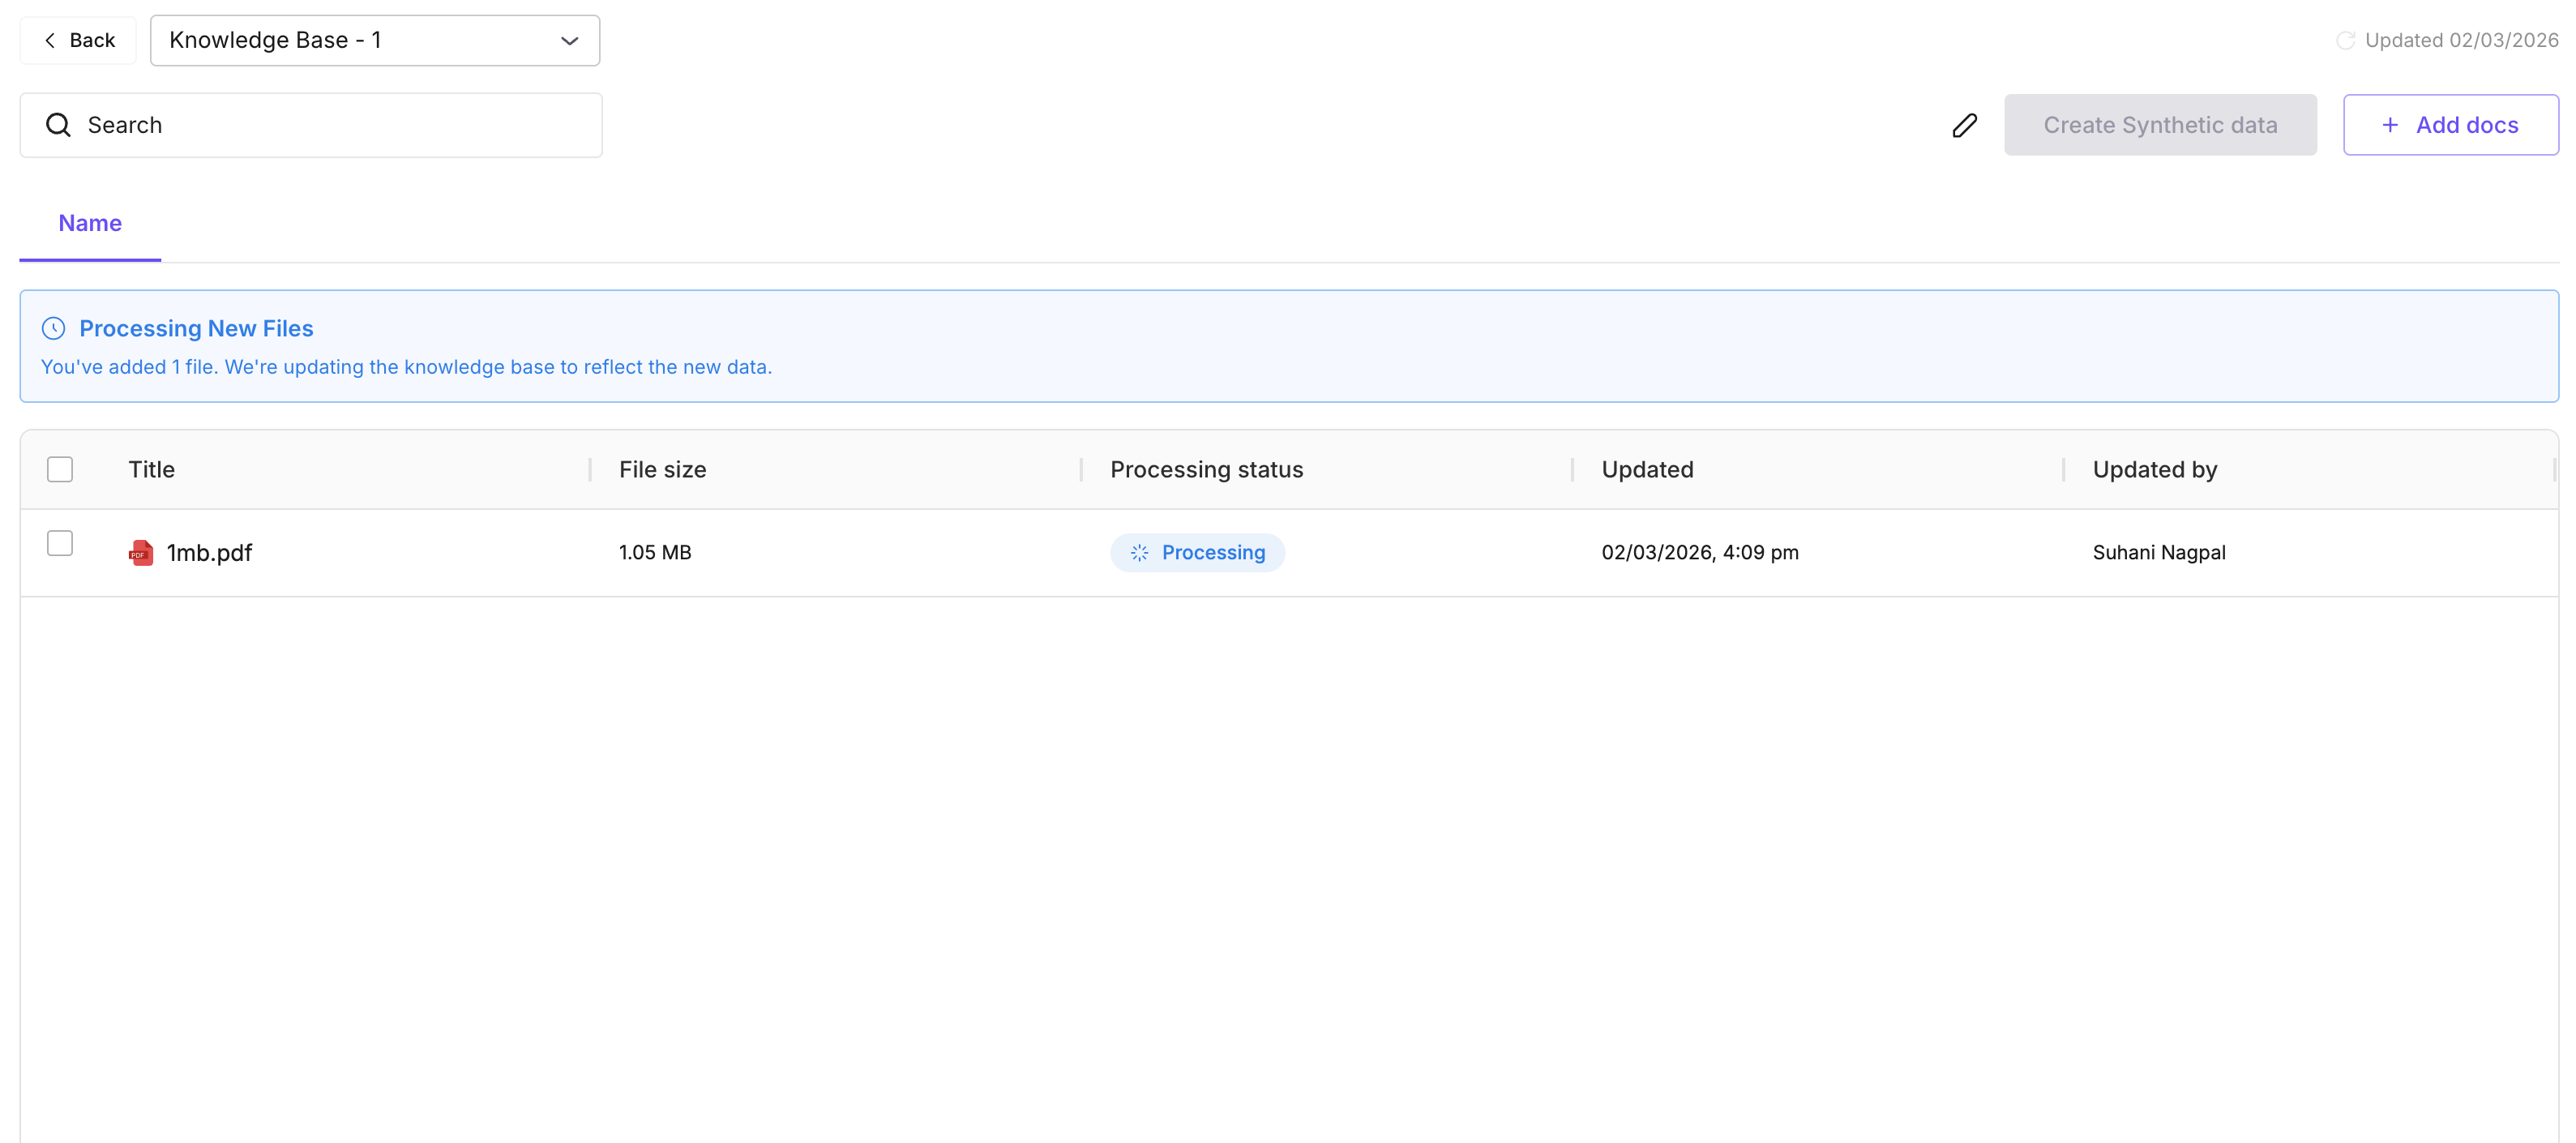The height and width of the screenshot is (1143, 2576).
Task: Click the chevron on the Knowledge Base selector
Action: coord(568,41)
